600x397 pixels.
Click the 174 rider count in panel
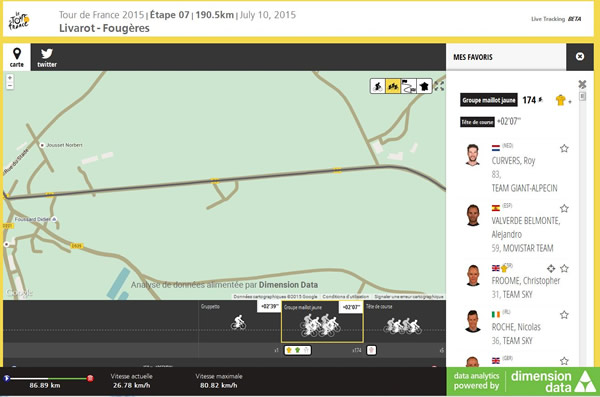(x=529, y=100)
